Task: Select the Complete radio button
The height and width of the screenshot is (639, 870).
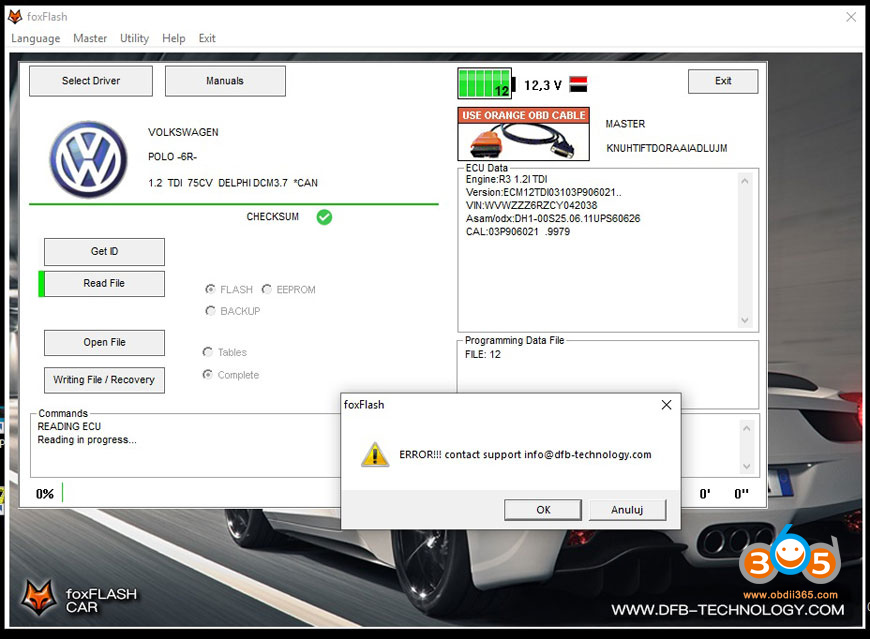Action: tap(208, 375)
